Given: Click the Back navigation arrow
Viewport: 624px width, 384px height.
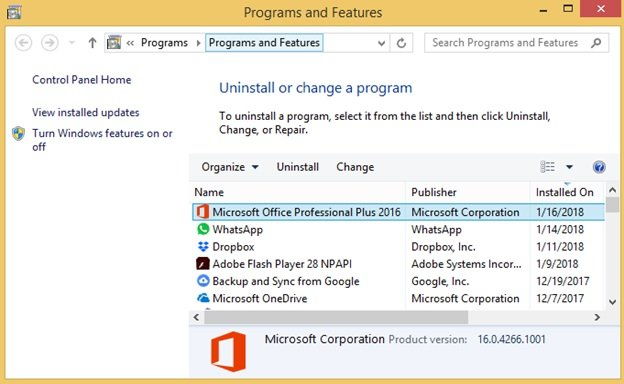Looking at the screenshot, I should tap(23, 42).
